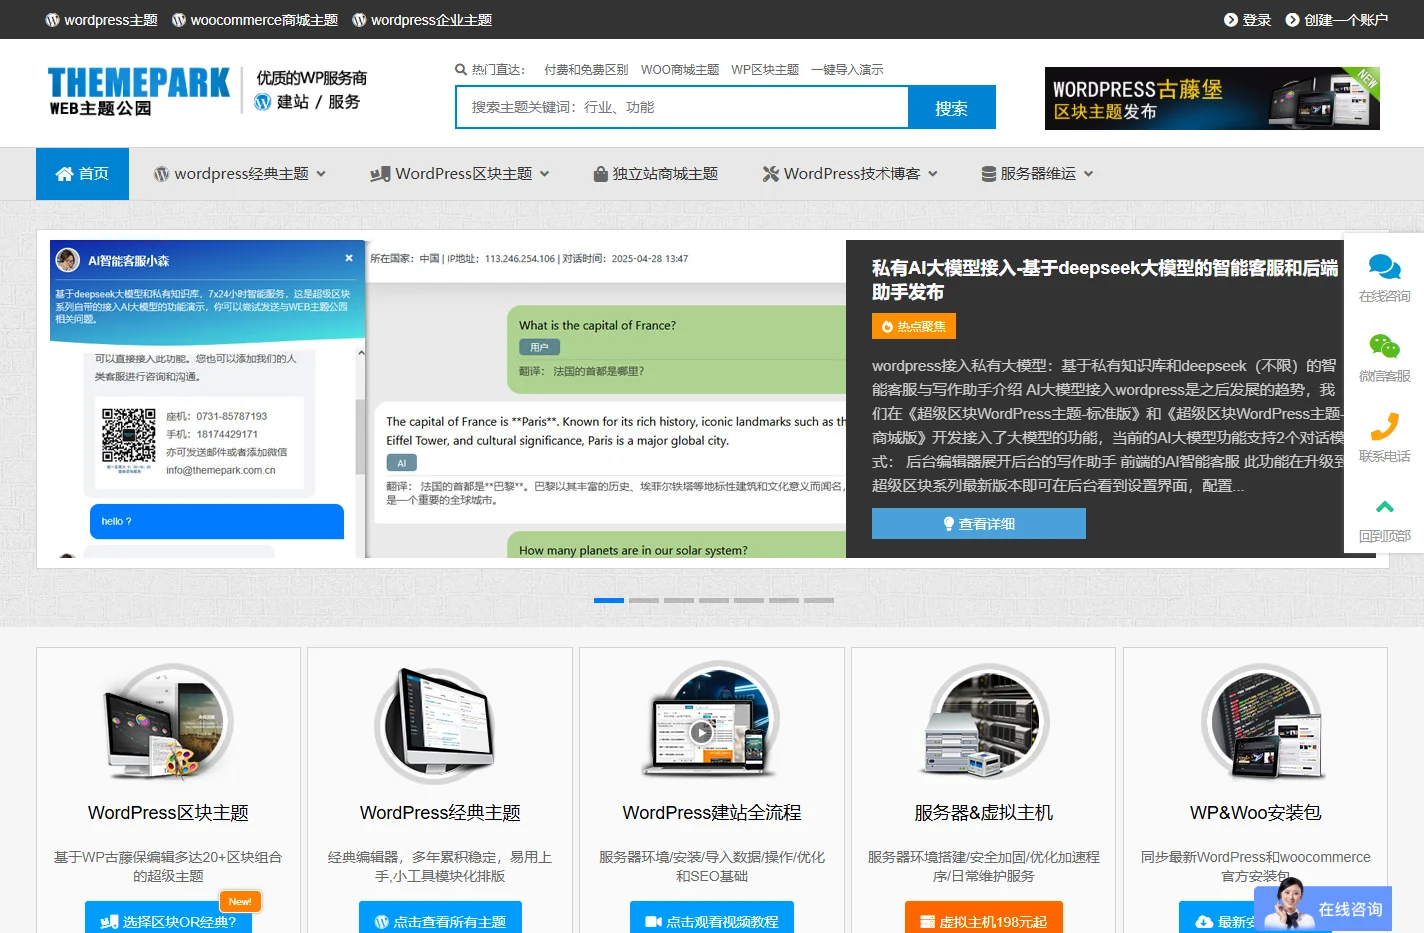Click the WordPress区块主题 card title
The width and height of the screenshot is (1424, 933).
[168, 813]
